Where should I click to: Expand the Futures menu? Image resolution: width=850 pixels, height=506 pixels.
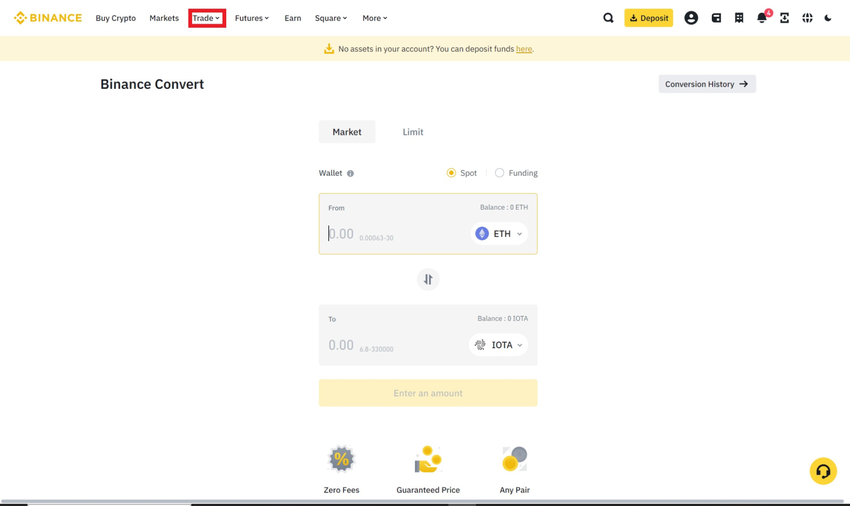coord(252,18)
